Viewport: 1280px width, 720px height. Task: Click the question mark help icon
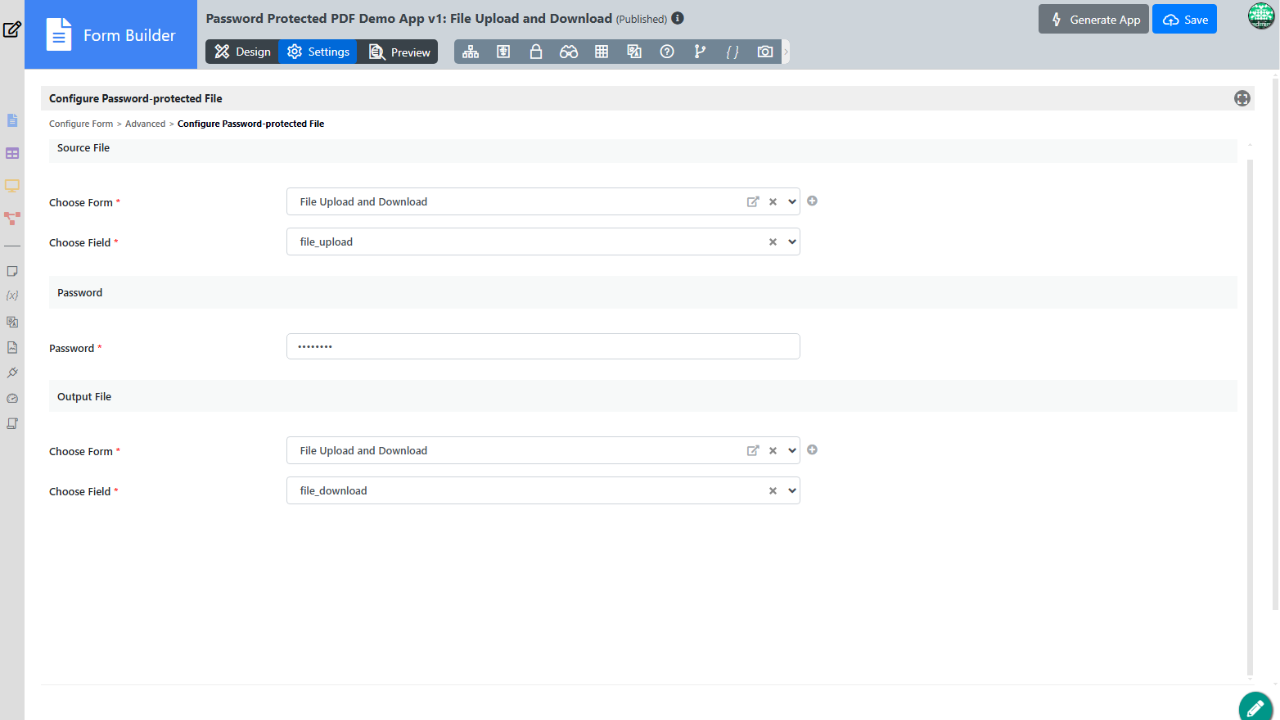click(667, 52)
